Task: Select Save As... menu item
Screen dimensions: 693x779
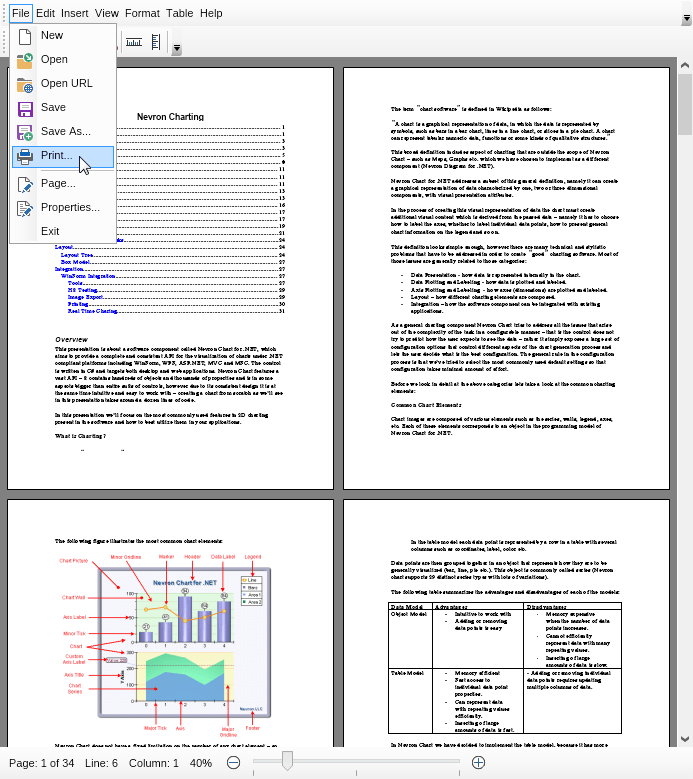Action: 65,131
